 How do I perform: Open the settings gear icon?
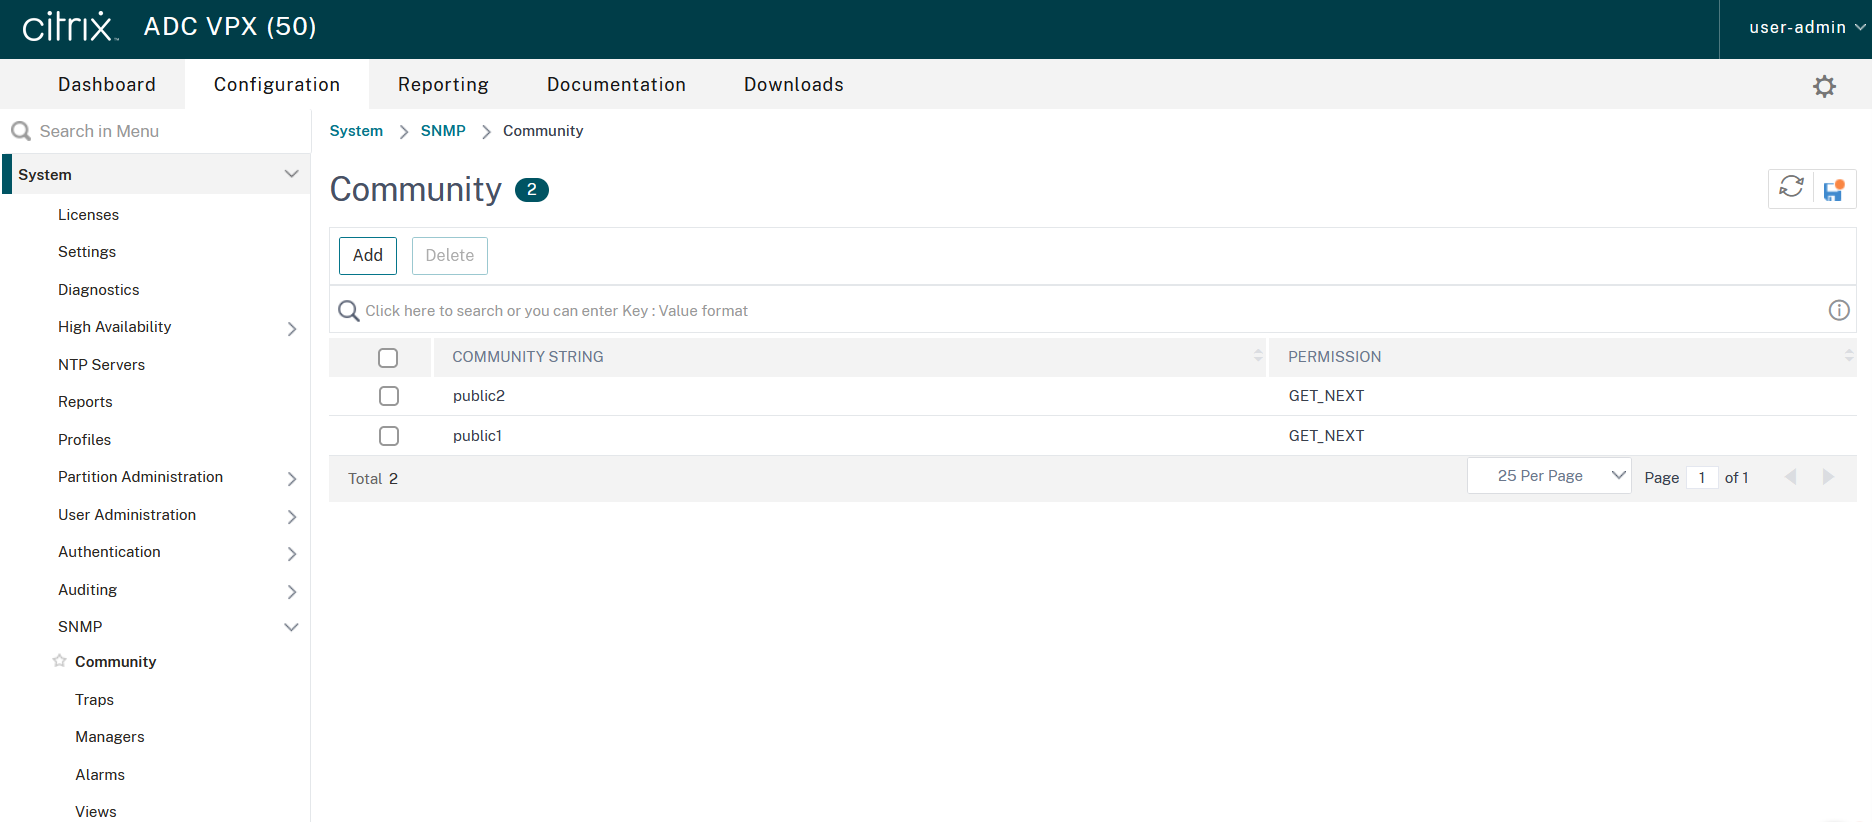[x=1824, y=86]
